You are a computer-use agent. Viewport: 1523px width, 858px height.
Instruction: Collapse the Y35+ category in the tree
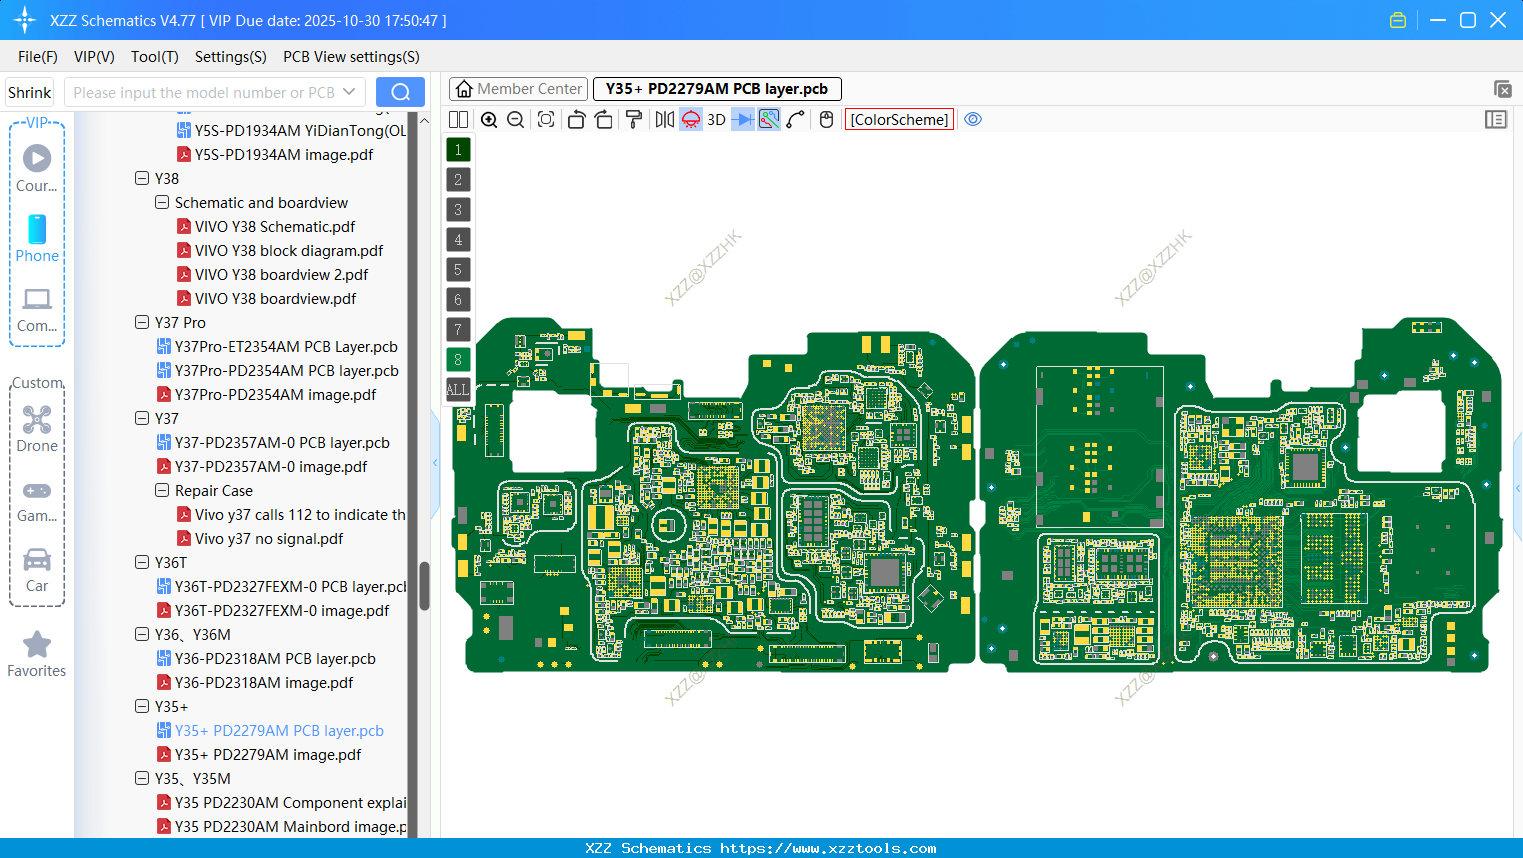[142, 706]
